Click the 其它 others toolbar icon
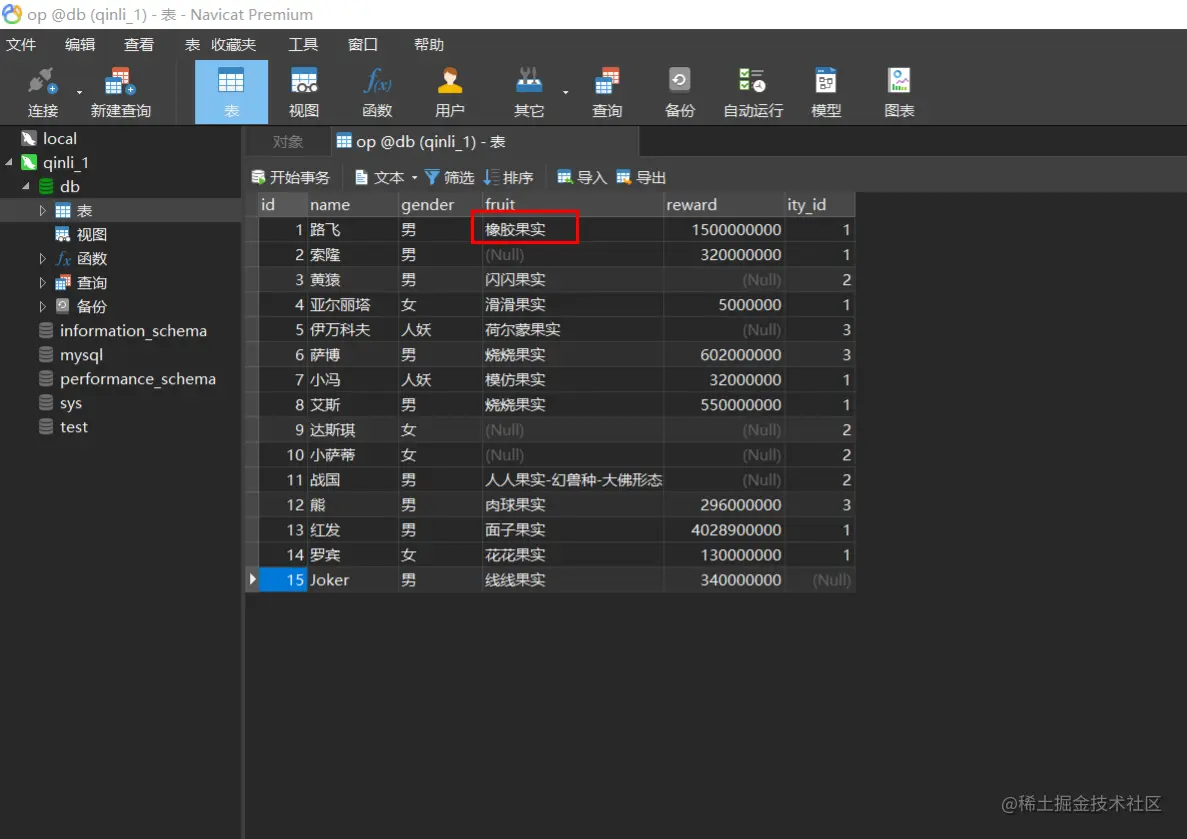This screenshot has height=839, width=1187. (x=528, y=92)
